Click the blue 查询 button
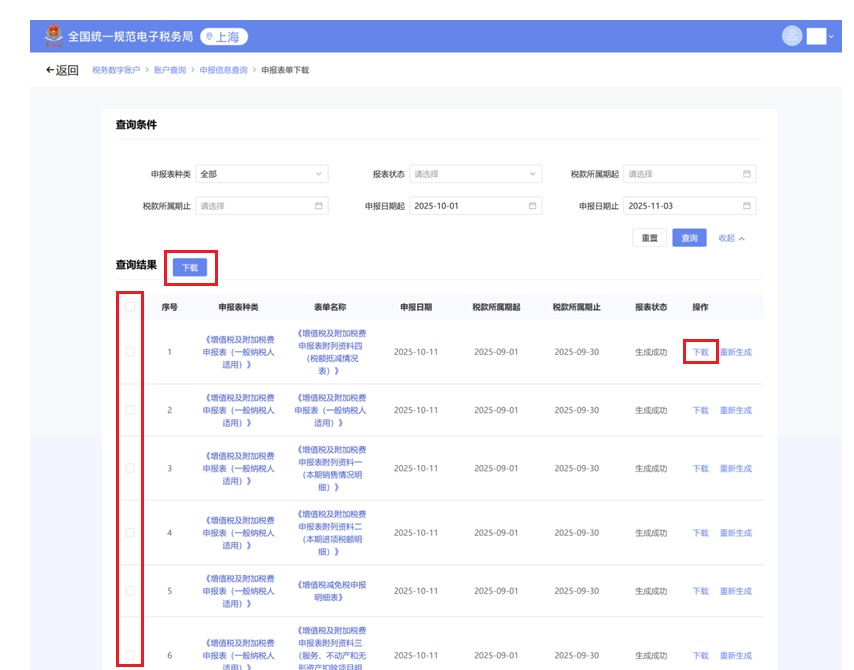Image resolution: width=854 pixels, height=670 pixels. pyautogui.click(x=689, y=238)
